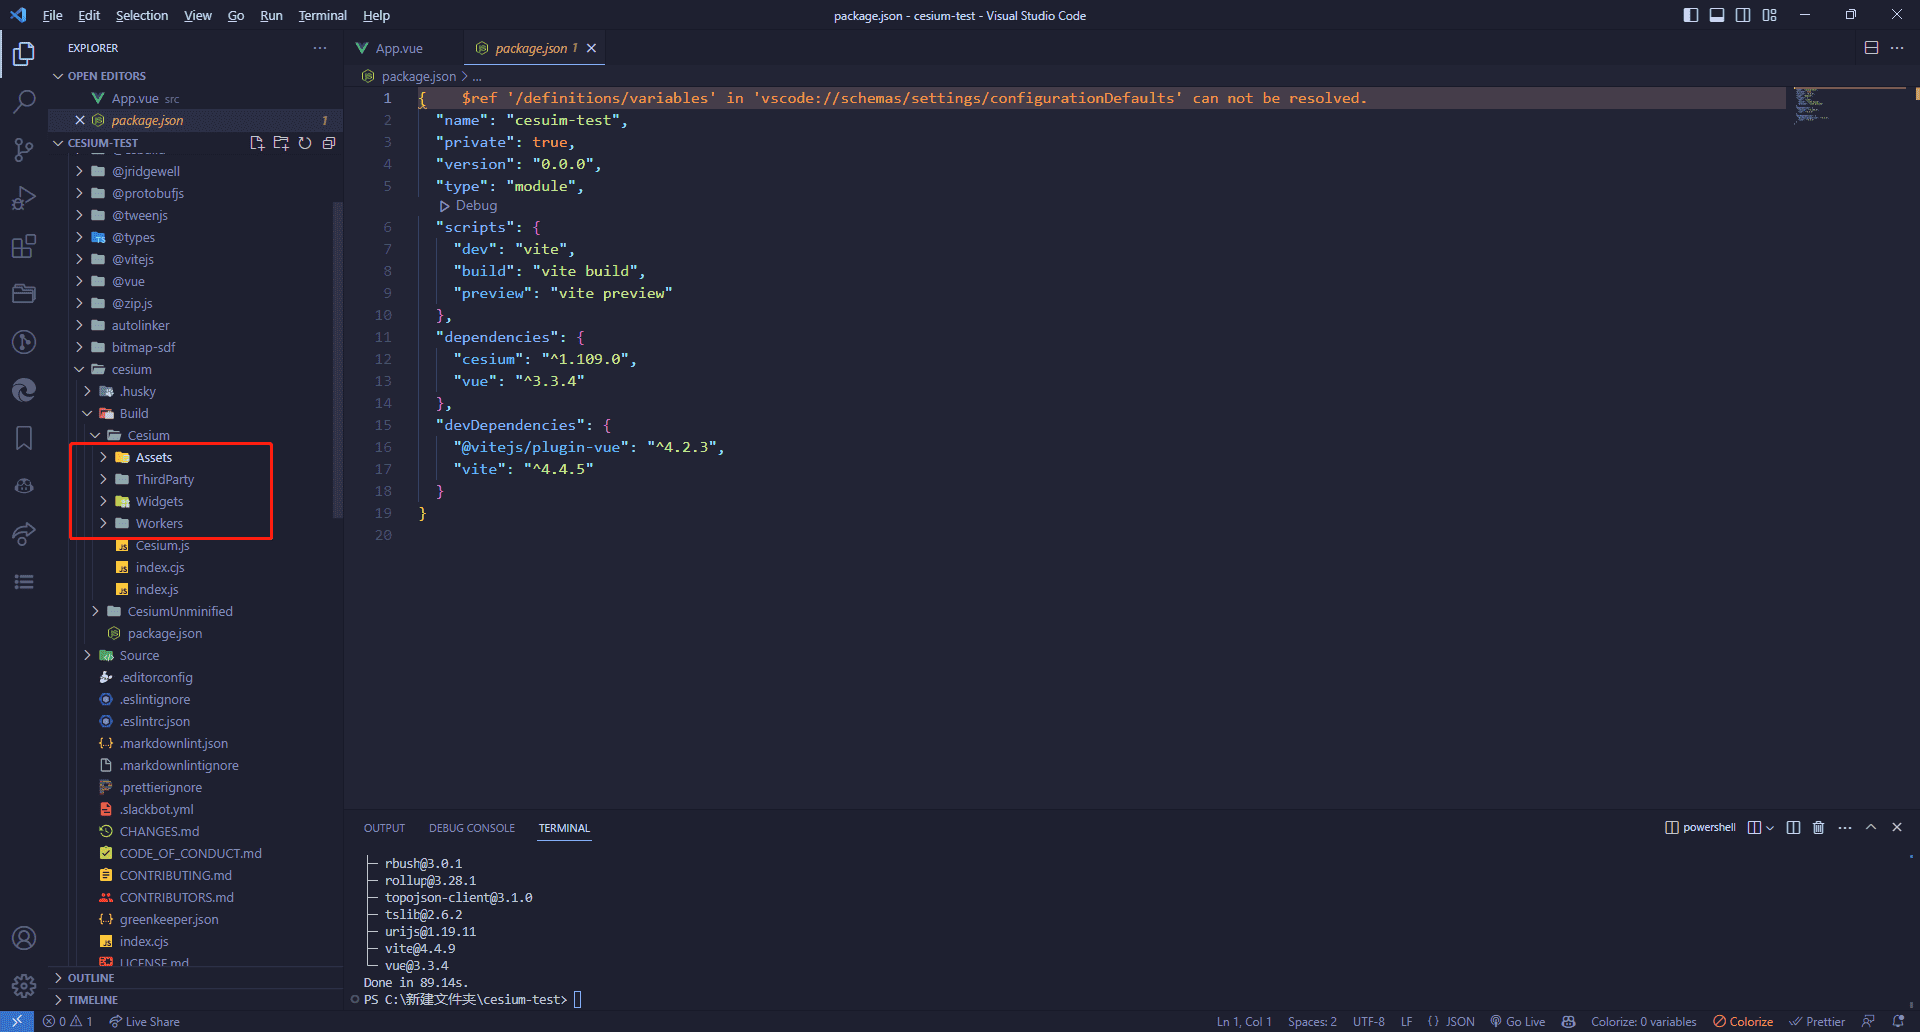Click Prettier in status bar
This screenshot has width=1920, height=1032.
tap(1817, 1021)
